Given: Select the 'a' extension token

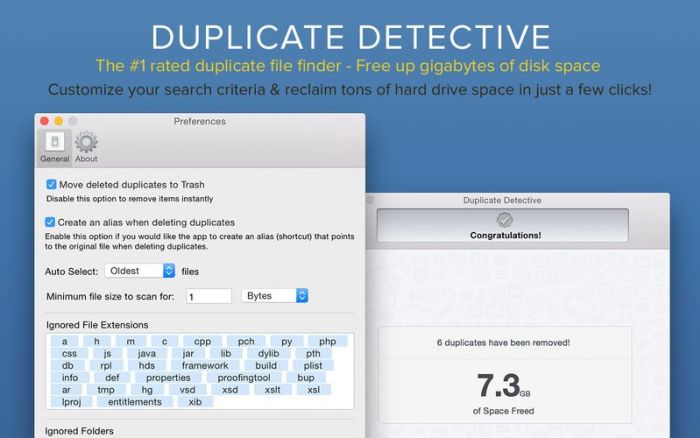Looking at the screenshot, I should click(x=65, y=341).
